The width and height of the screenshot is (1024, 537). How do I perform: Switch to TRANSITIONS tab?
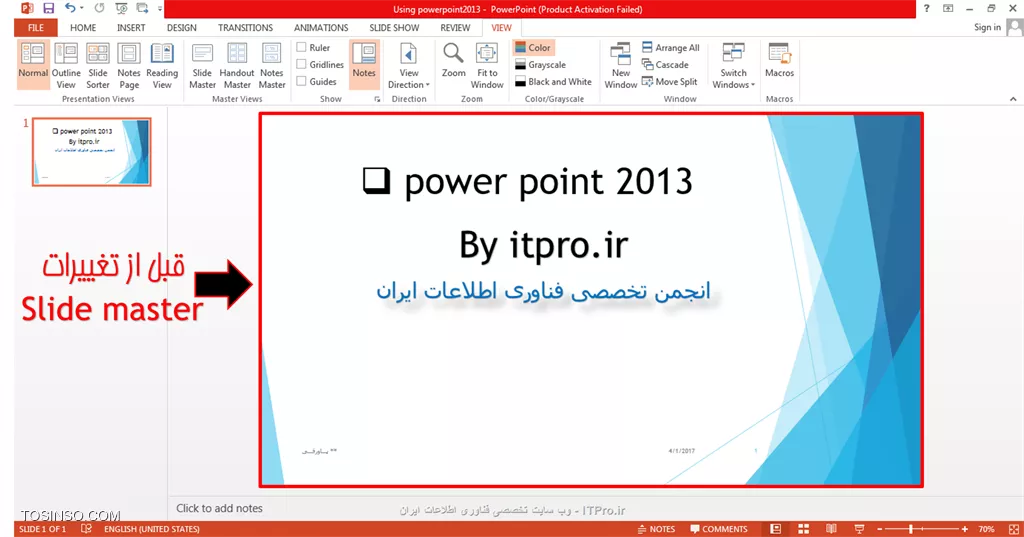point(246,27)
